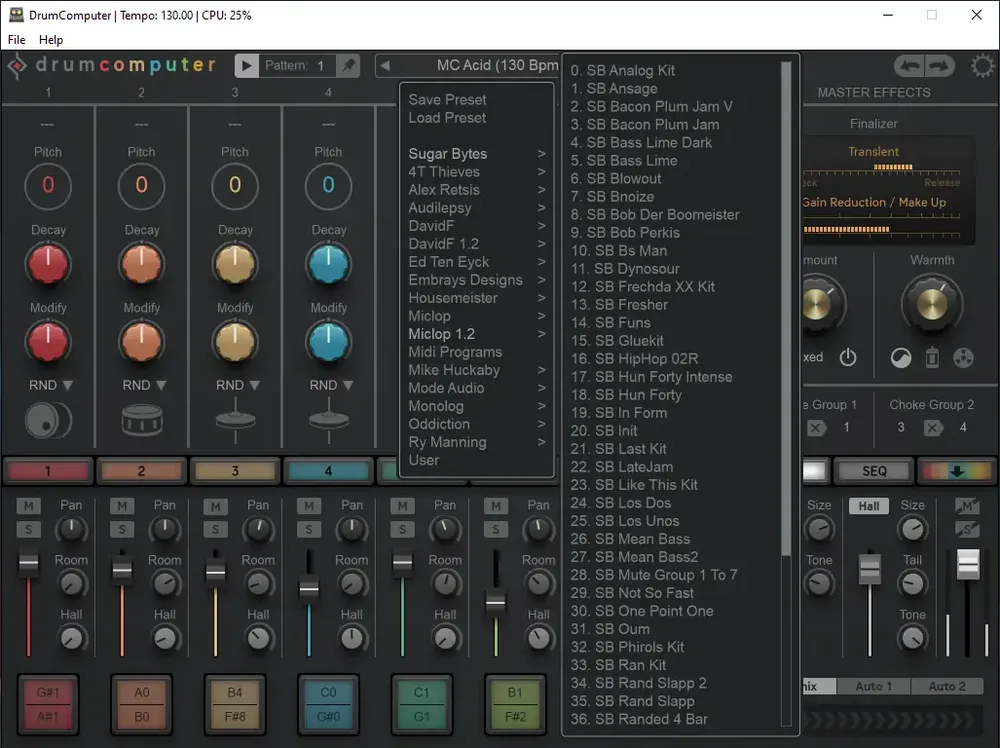Screen dimensions: 1000x748
Task: Open the Help menu
Action: point(51,40)
